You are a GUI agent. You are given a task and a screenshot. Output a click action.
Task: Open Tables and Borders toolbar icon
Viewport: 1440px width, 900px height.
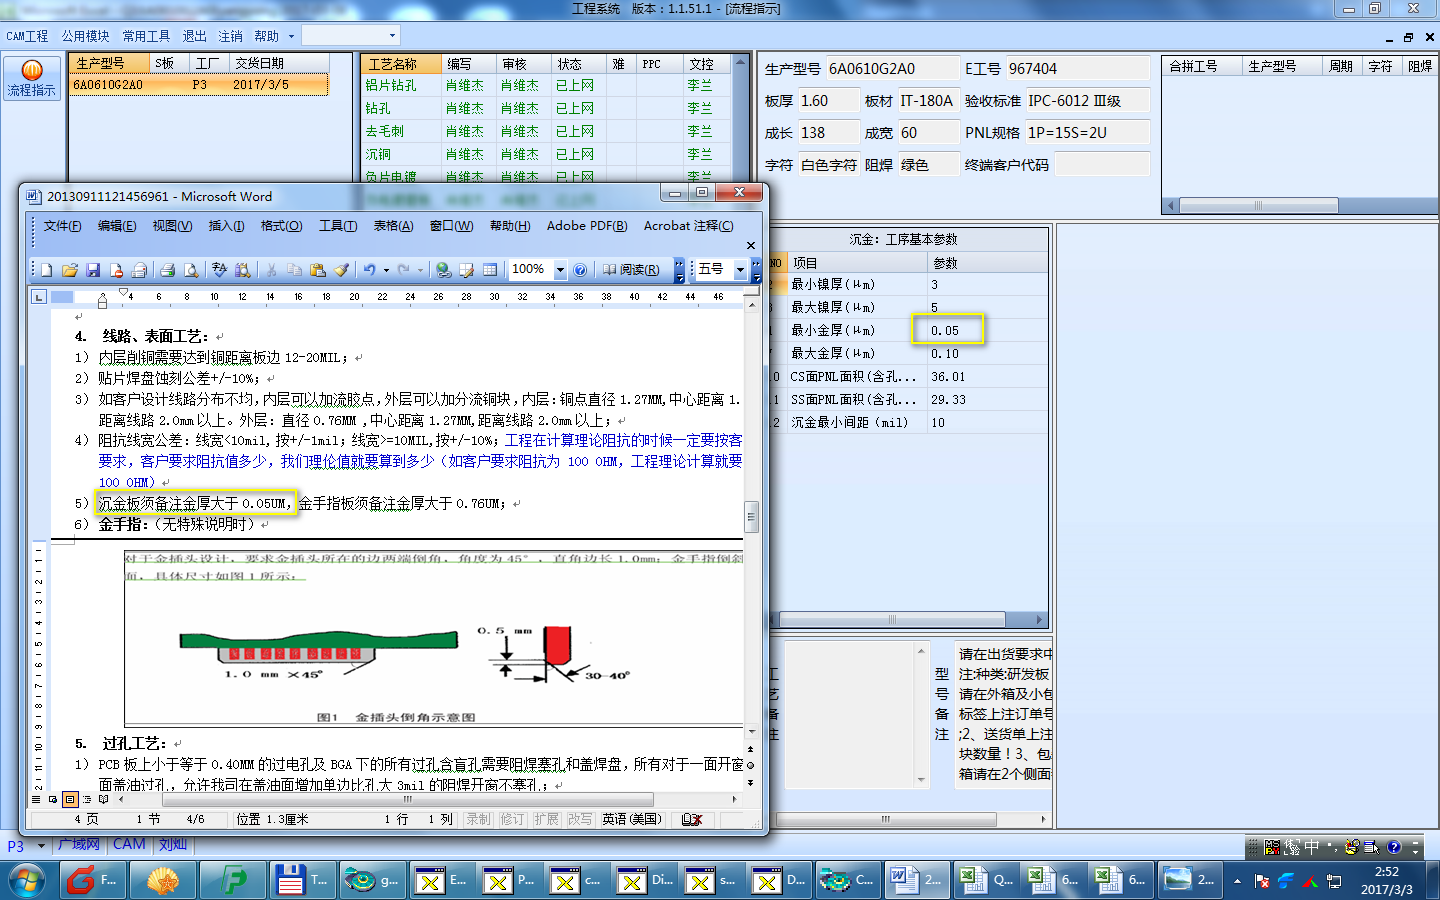point(466,270)
